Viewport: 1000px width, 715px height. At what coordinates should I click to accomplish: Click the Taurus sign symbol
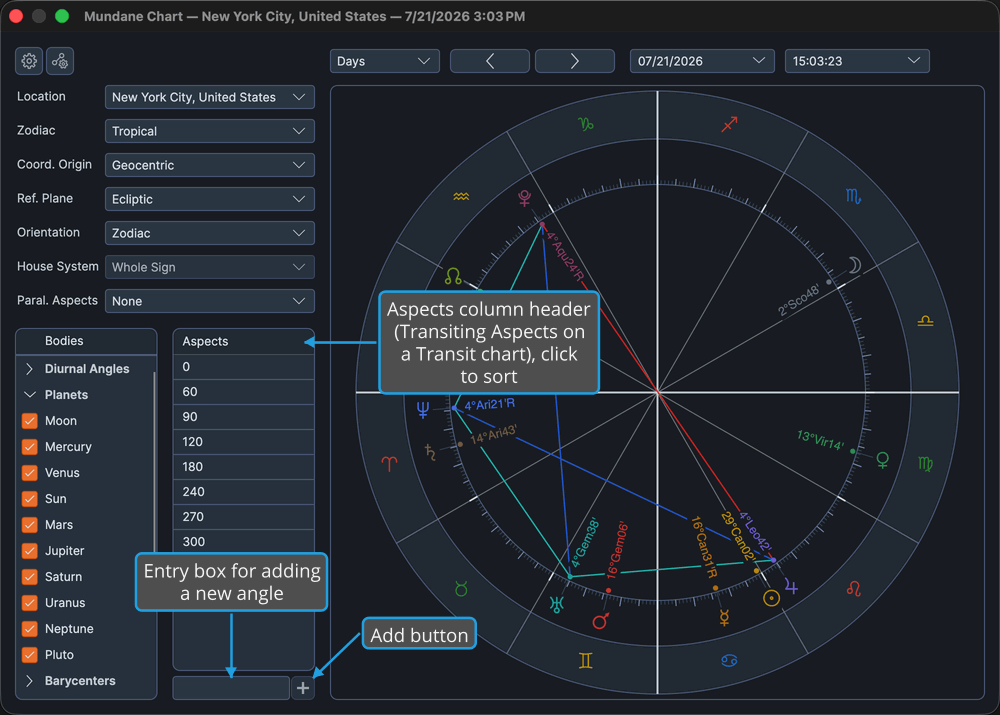[461, 589]
